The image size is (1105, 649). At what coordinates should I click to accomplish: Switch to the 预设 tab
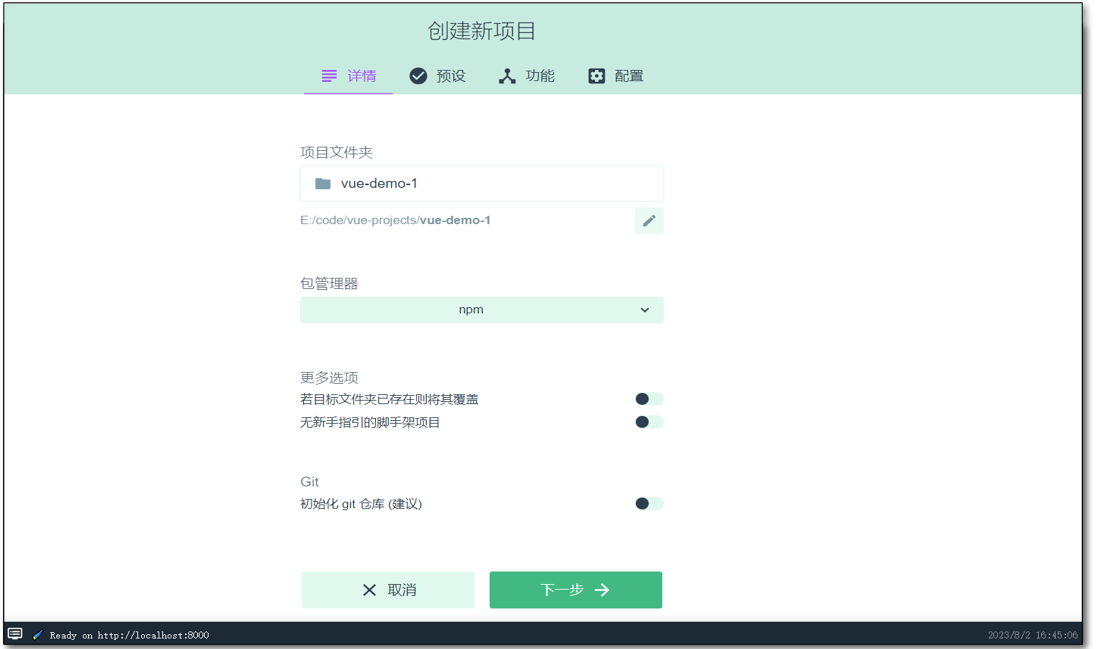pyautogui.click(x=438, y=76)
